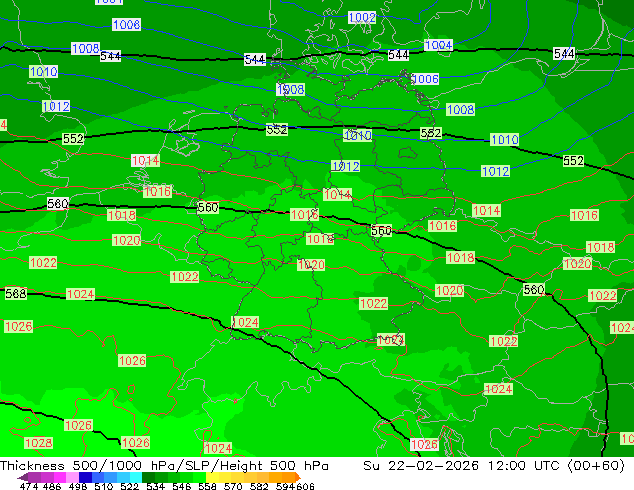Click the blue 1008 label touching a 544 label
This screenshot has width=634, height=490.
coord(85,48)
